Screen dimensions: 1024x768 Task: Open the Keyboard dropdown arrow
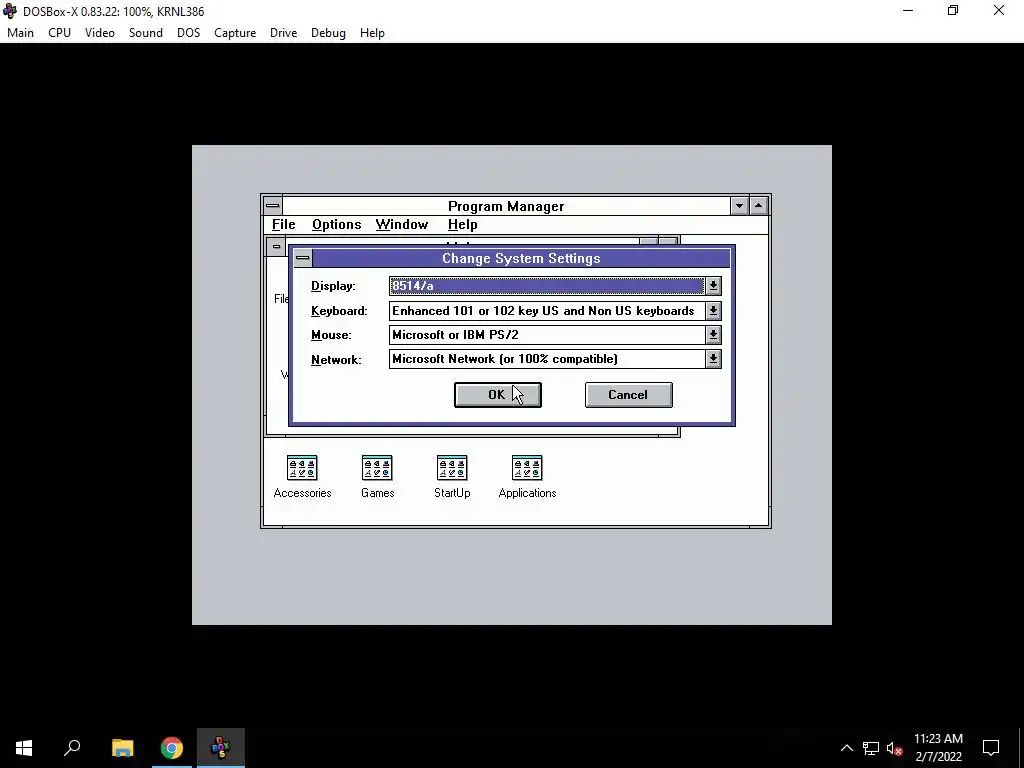click(x=713, y=311)
